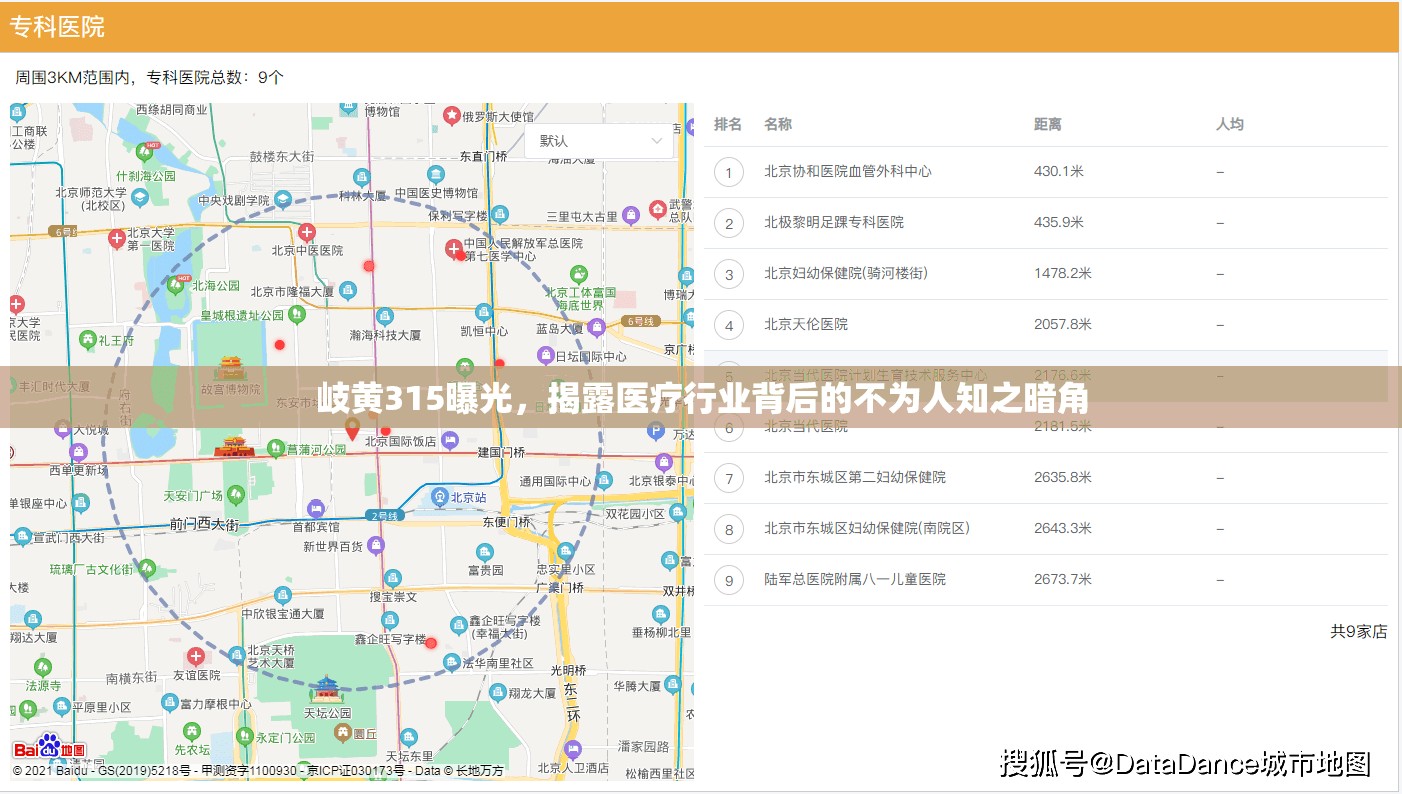Select the 蓝岛大厦 shopping icon

coord(597,327)
